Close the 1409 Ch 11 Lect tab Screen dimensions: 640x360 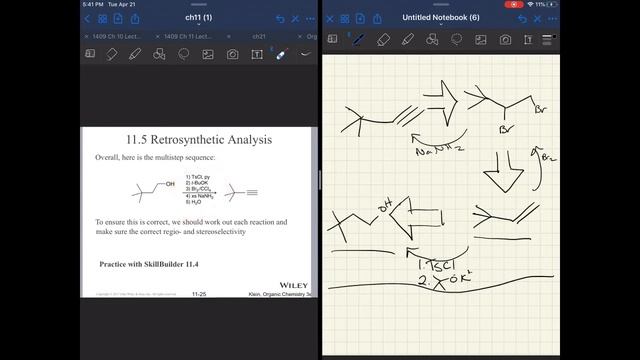(158, 36)
